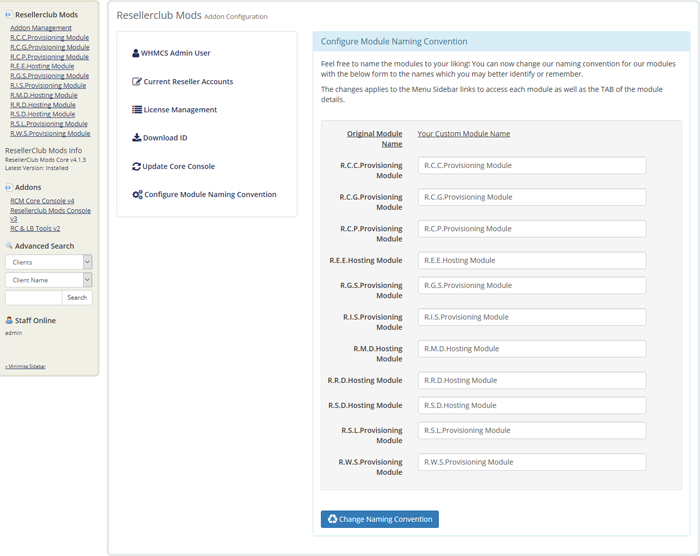Open R.I.S.Provisioning Module sidebar link
The image size is (700, 556).
[48, 85]
